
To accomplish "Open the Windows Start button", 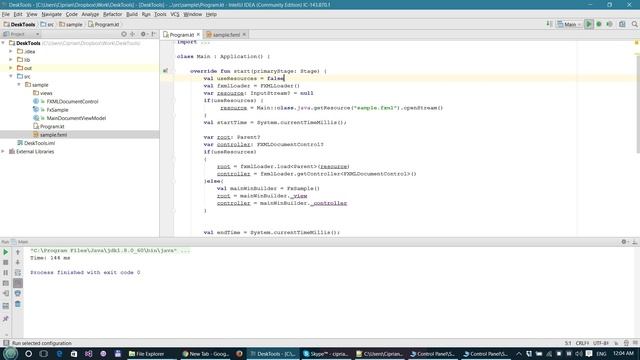I will coord(10,354).
